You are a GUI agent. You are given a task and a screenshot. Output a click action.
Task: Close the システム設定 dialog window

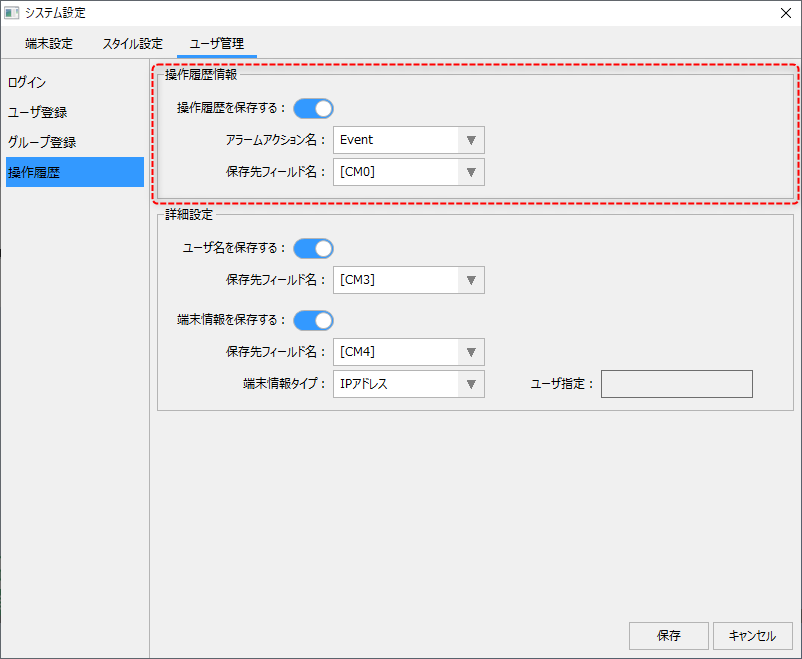click(785, 13)
